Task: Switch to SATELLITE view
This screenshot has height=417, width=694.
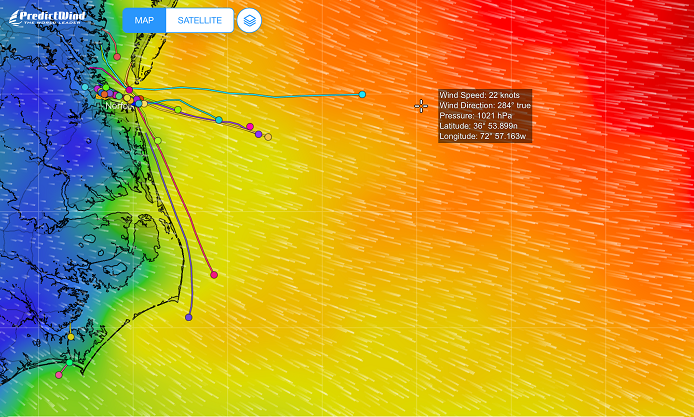Action: click(x=199, y=21)
